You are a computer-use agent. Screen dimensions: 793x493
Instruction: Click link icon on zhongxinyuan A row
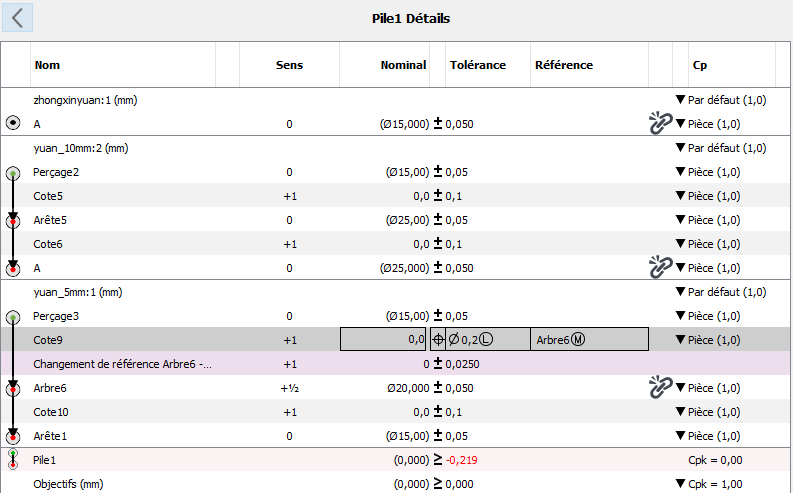click(661, 123)
